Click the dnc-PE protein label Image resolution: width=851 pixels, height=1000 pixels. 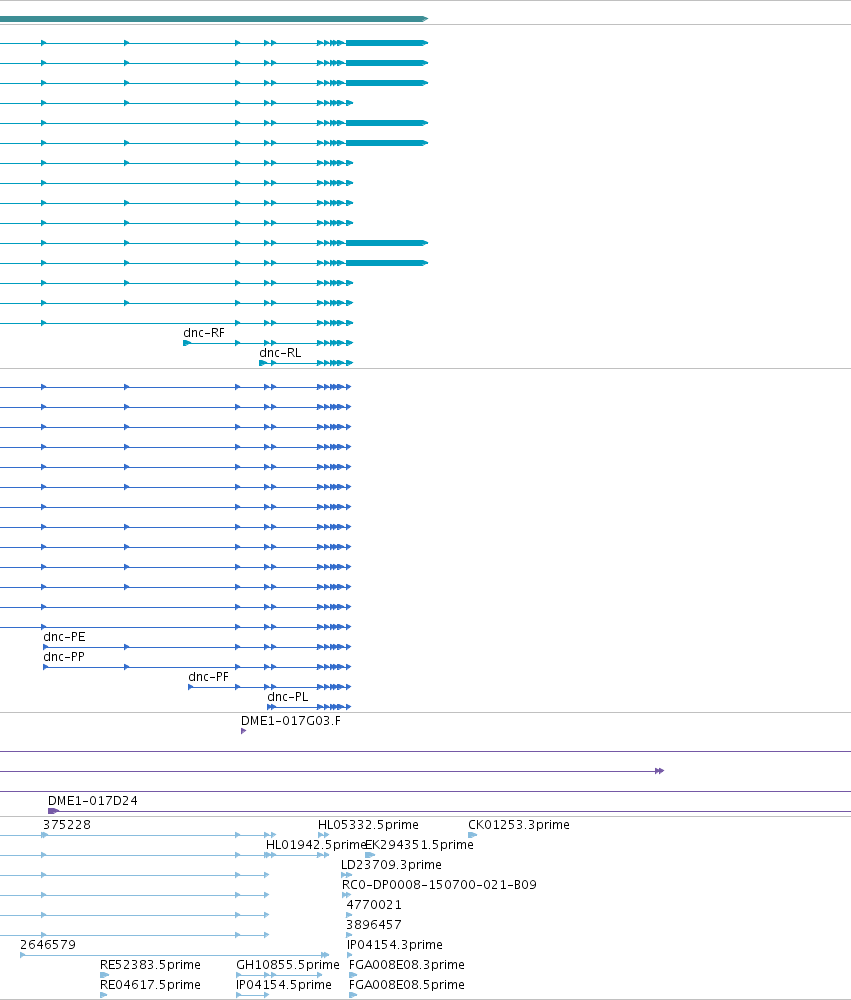(x=64, y=636)
